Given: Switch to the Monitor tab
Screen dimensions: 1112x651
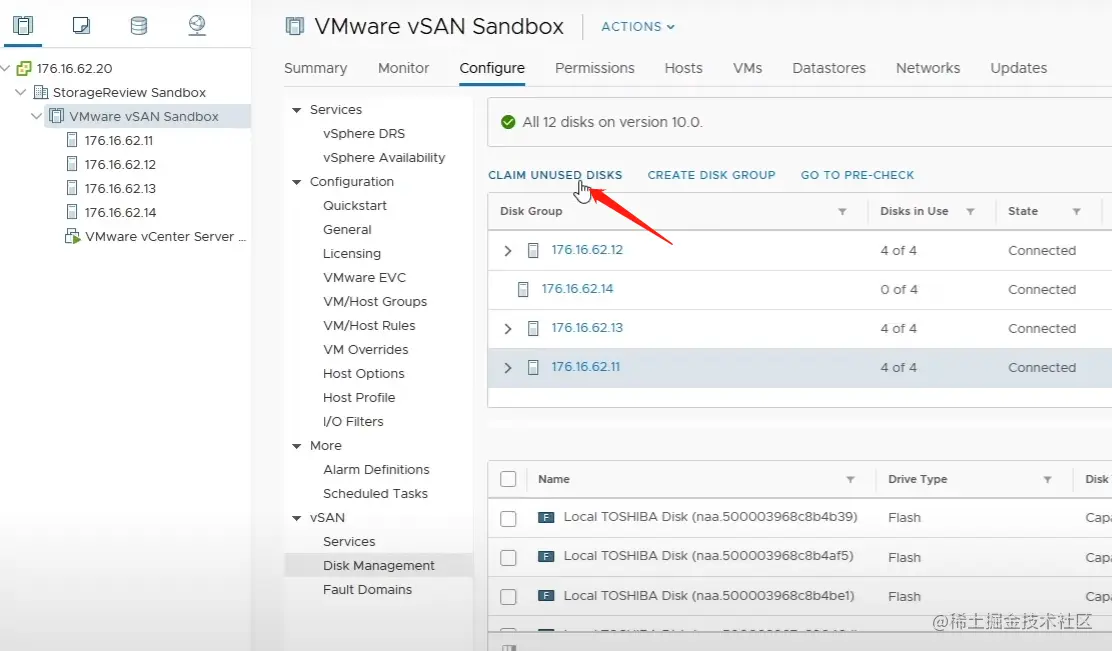Looking at the screenshot, I should point(404,68).
